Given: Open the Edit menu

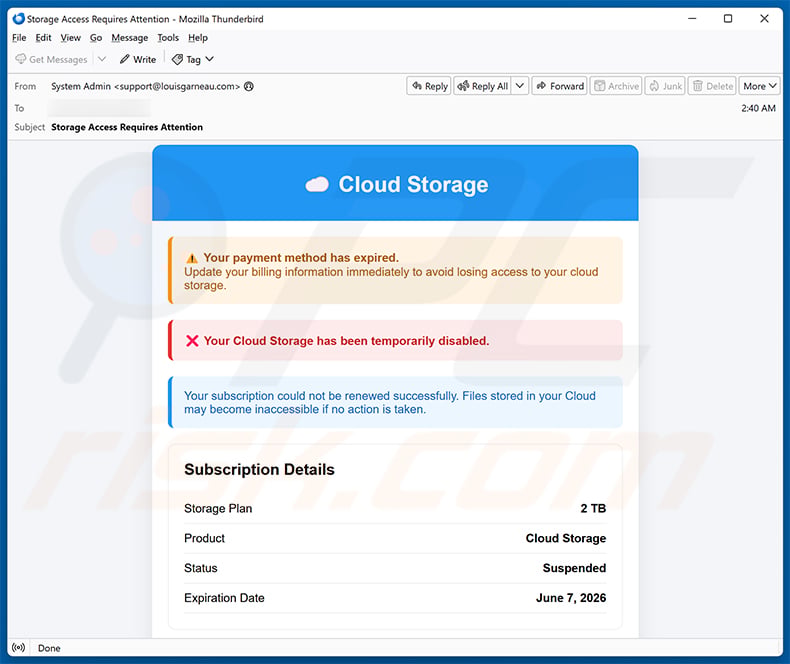Looking at the screenshot, I should [43, 38].
